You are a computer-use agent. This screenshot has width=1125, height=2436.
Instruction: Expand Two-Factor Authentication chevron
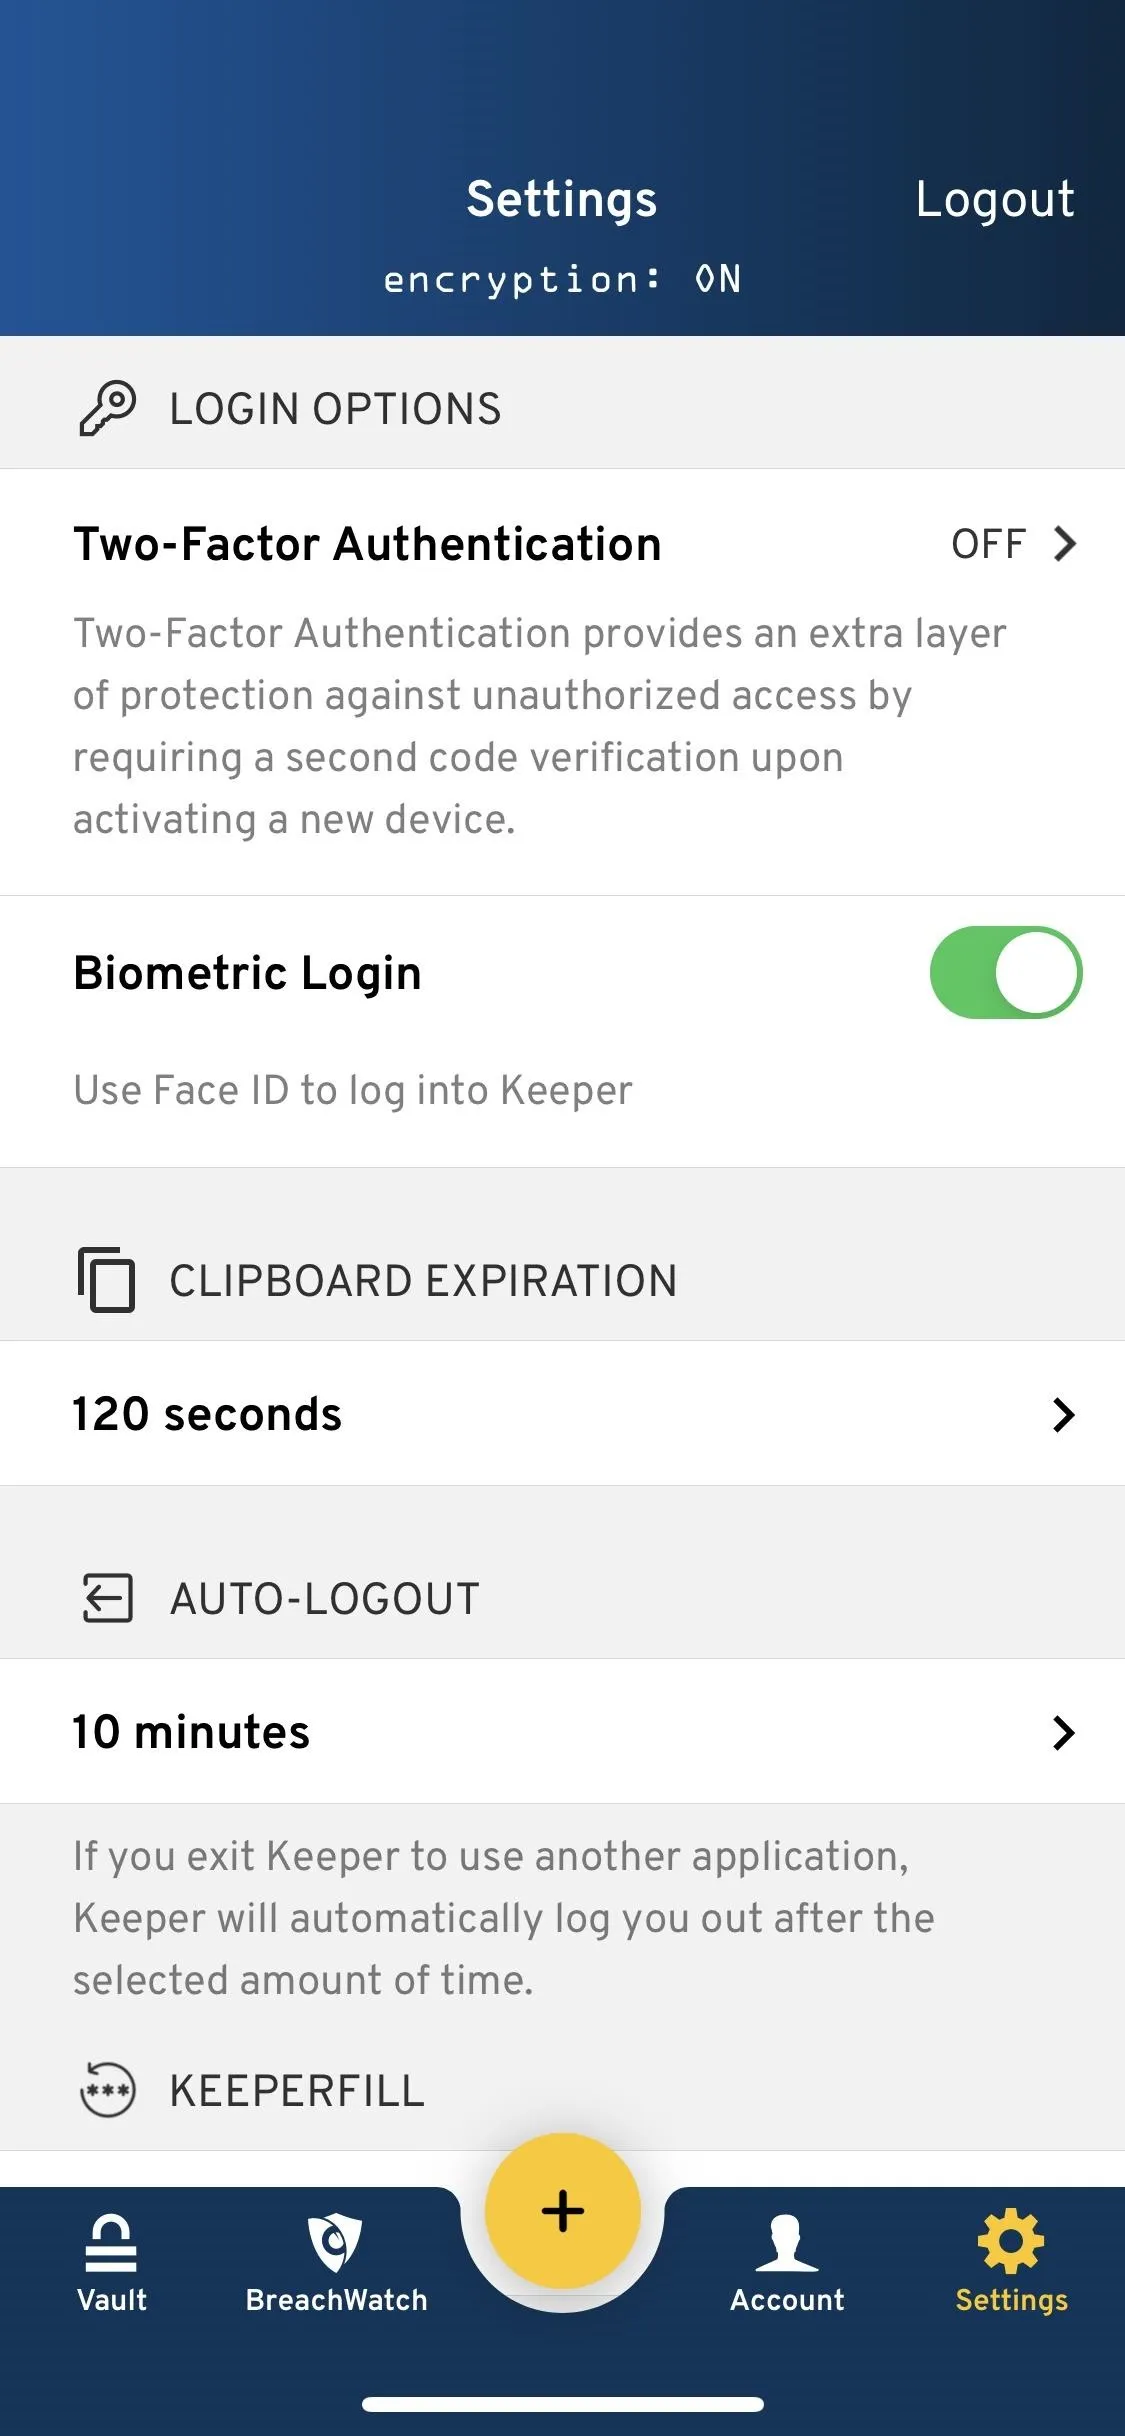click(1065, 544)
